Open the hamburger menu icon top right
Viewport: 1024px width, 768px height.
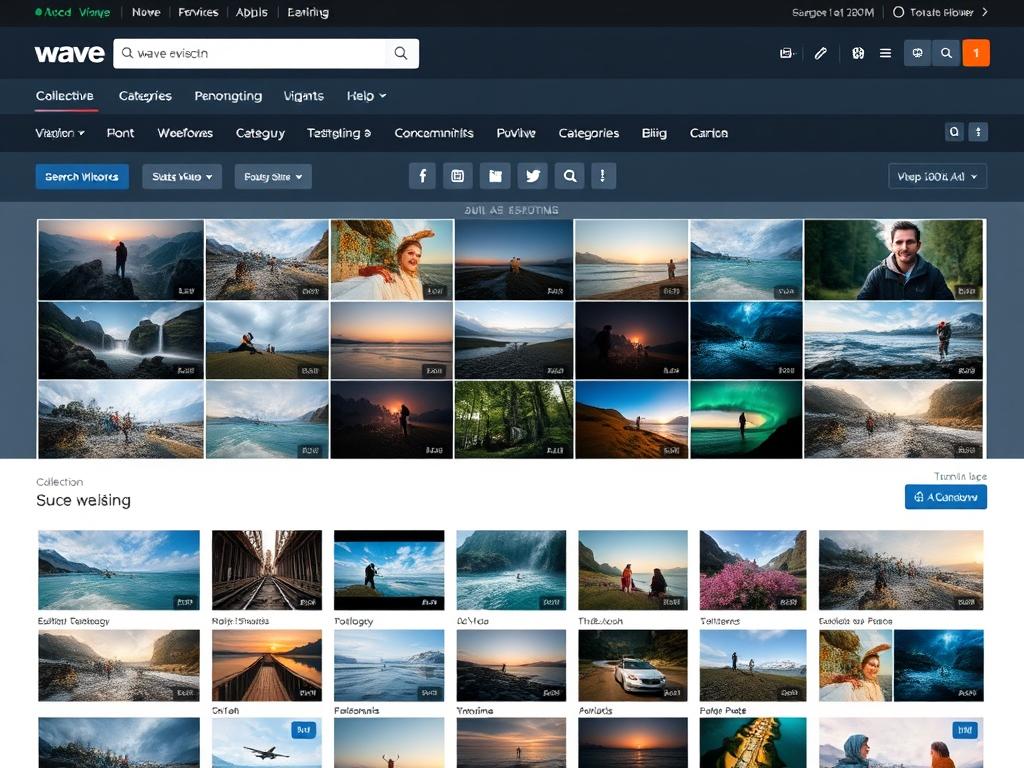885,52
